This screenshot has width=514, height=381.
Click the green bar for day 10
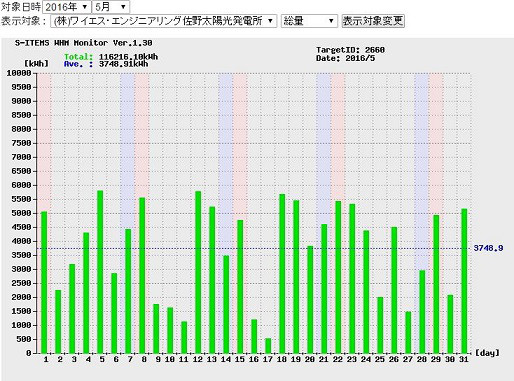click(170, 330)
